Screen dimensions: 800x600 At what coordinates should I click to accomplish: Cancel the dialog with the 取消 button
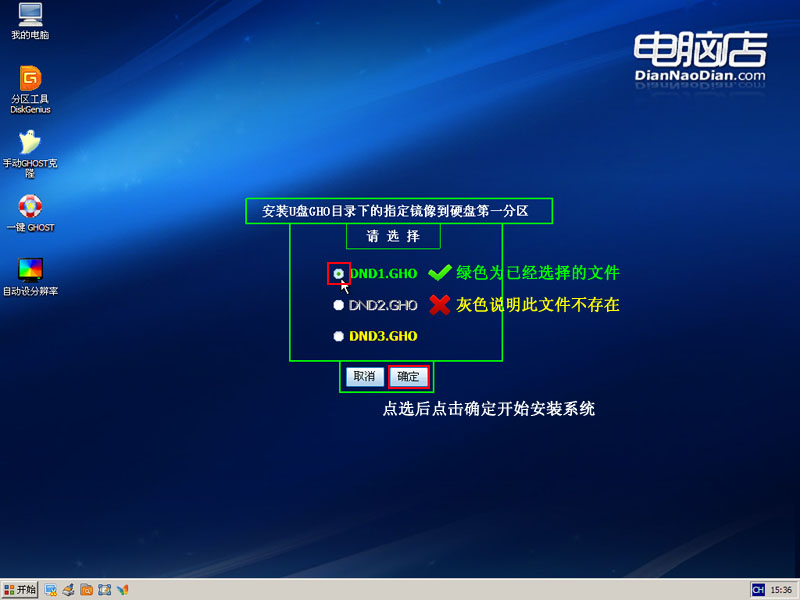(363, 377)
